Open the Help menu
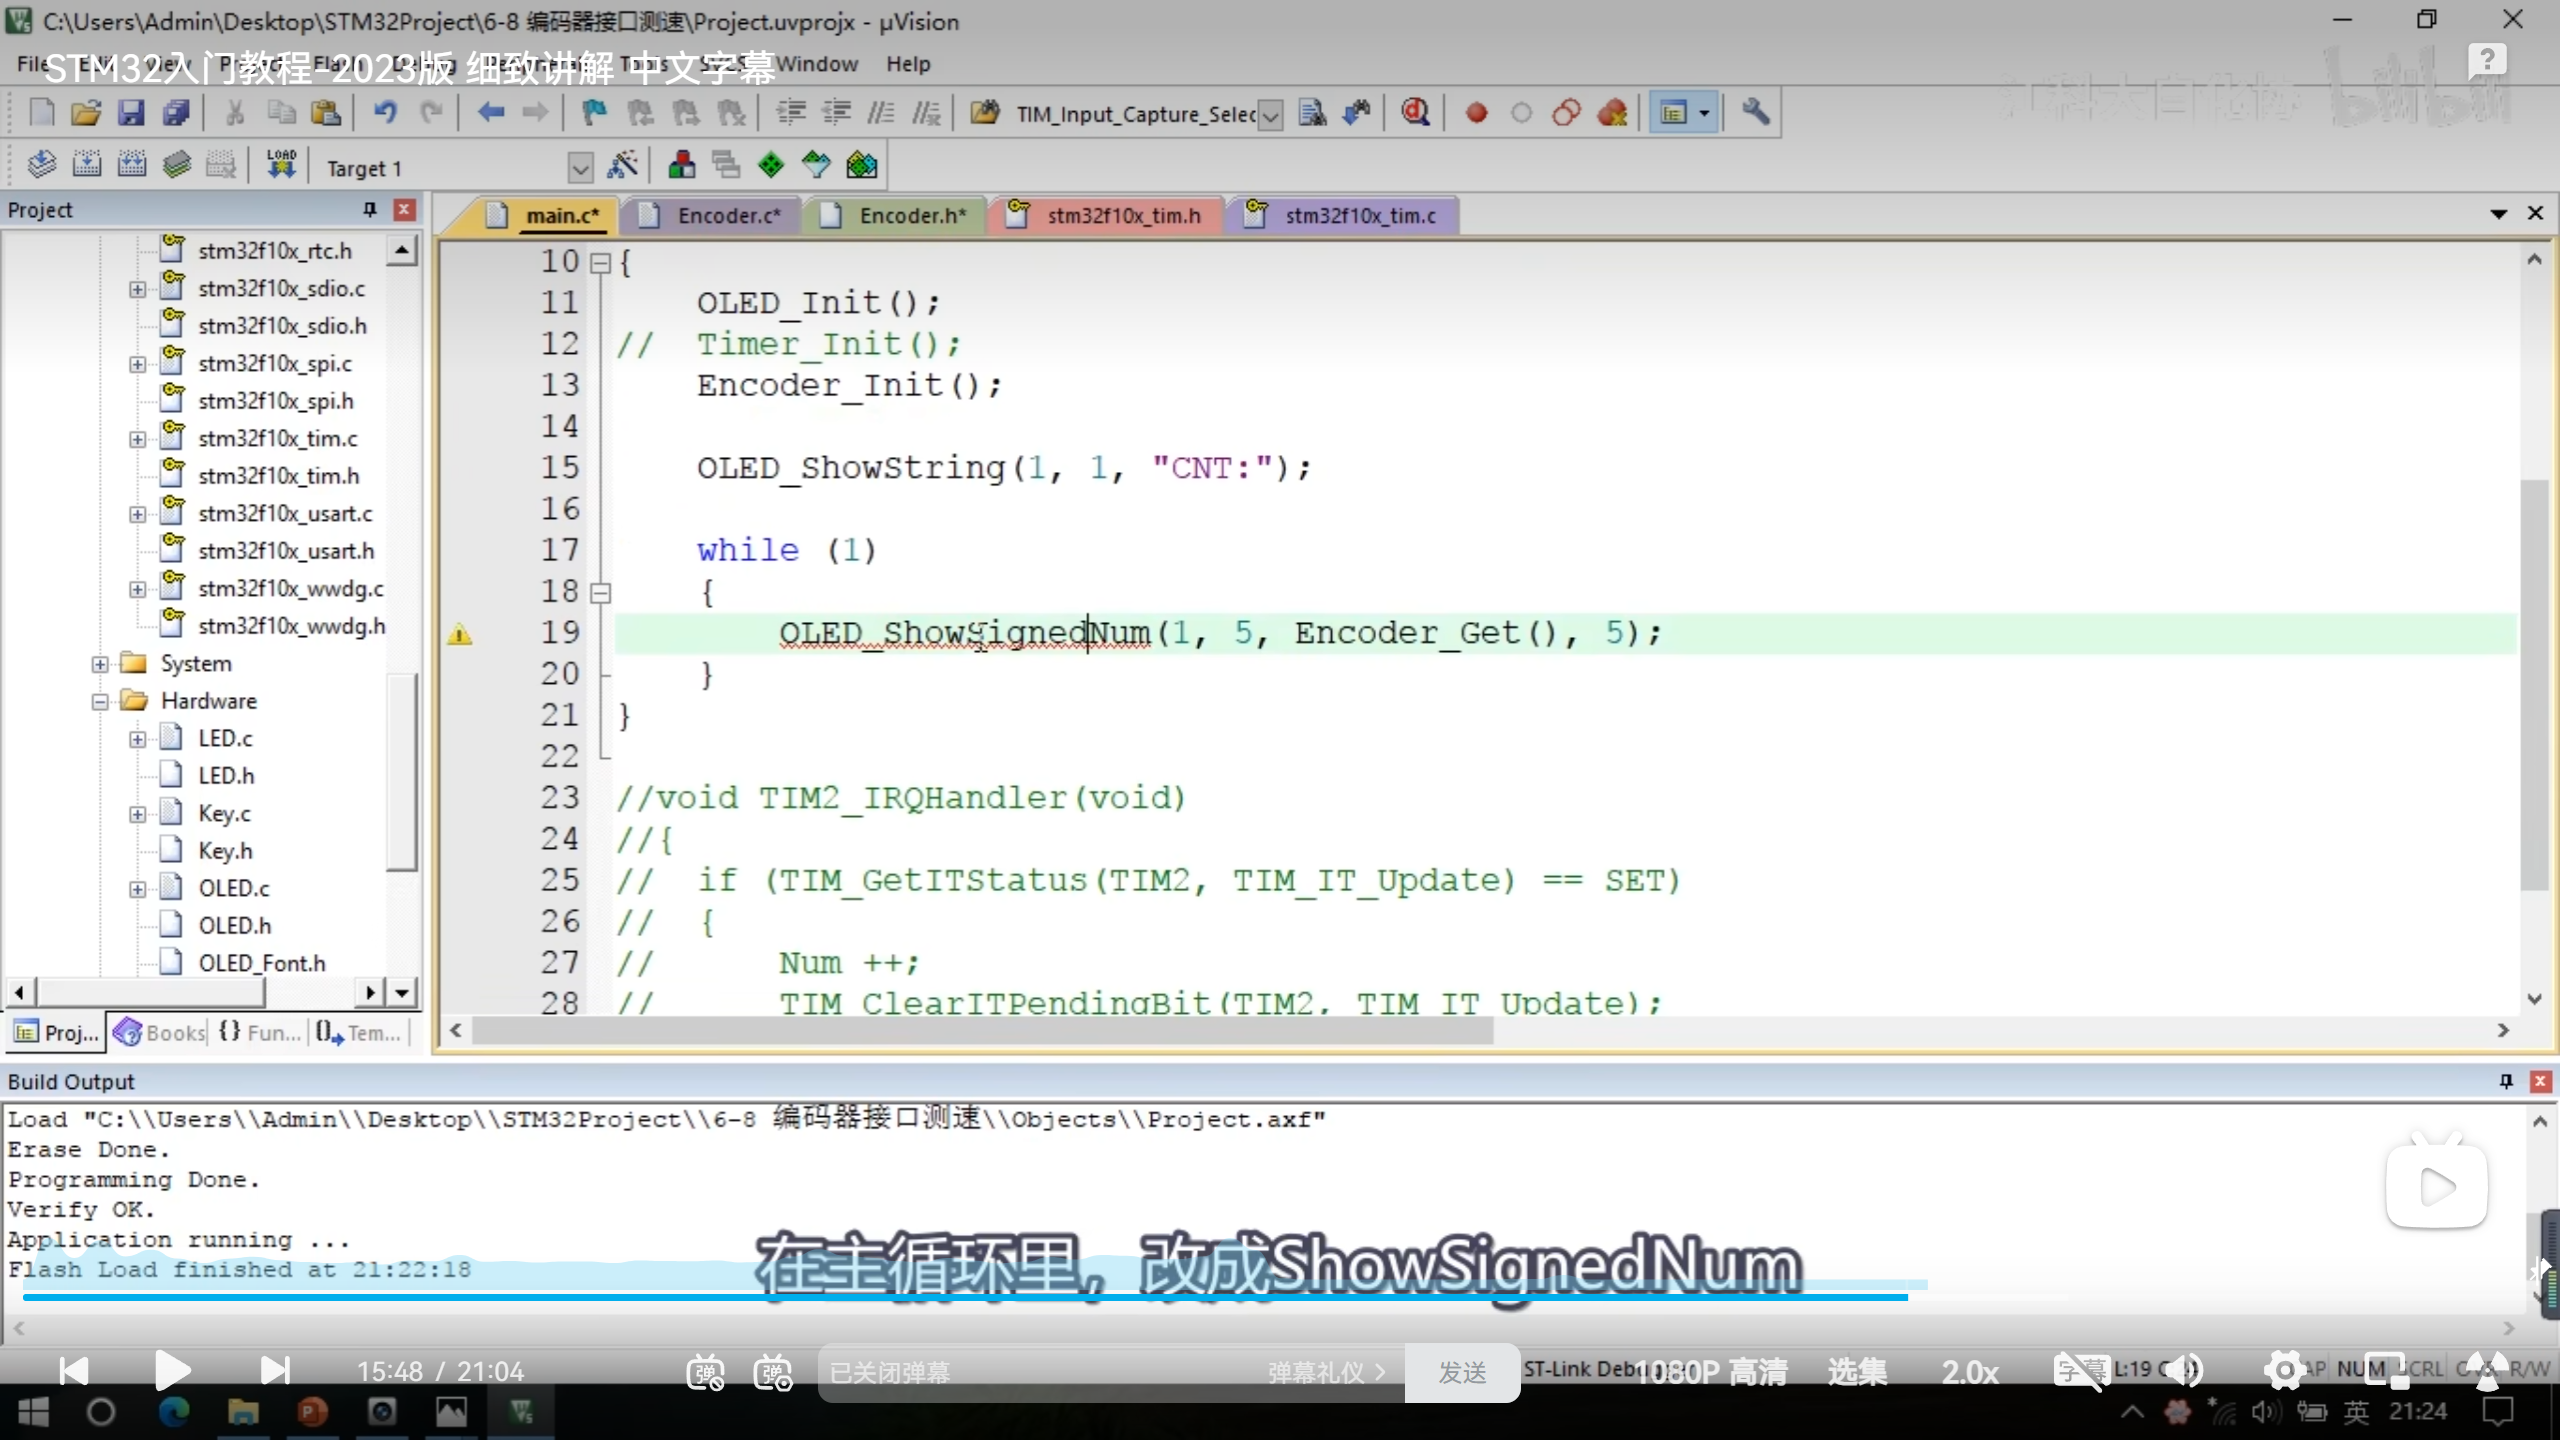This screenshot has width=2560, height=1440. (907, 64)
